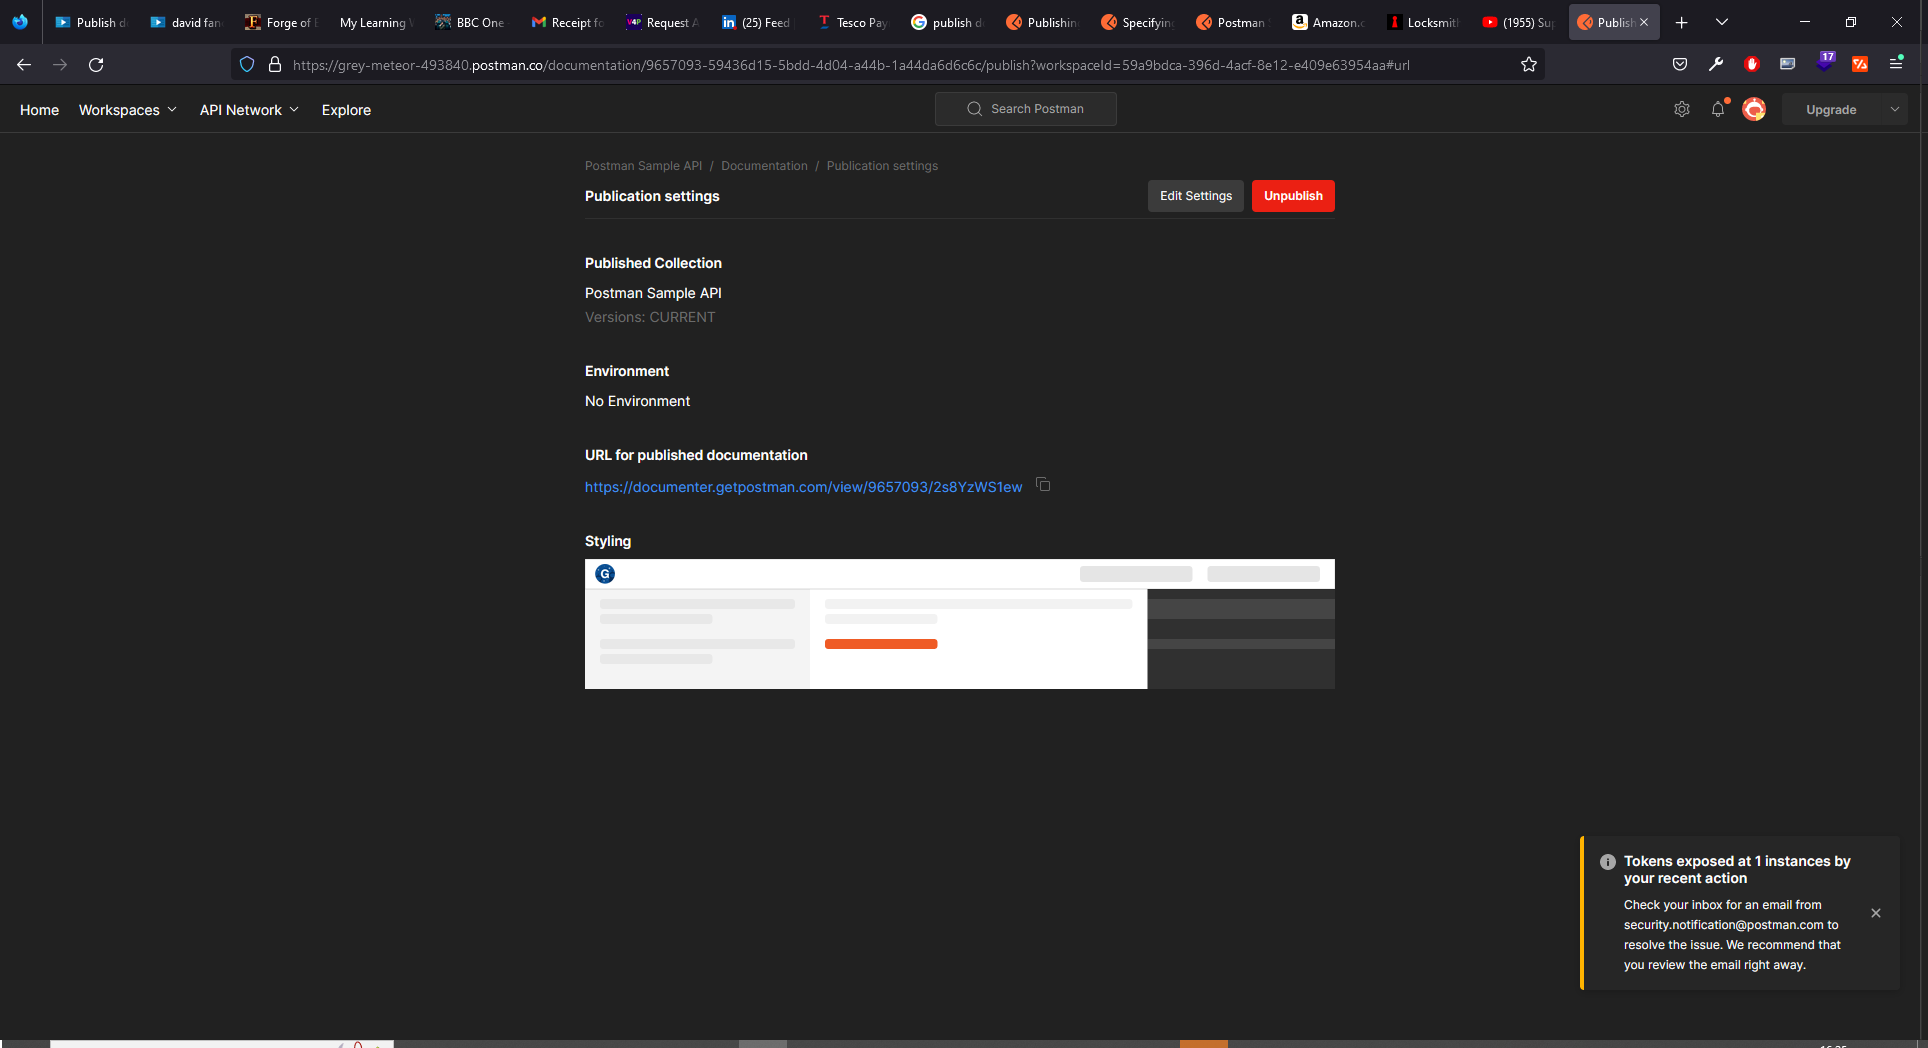
Task: Switch to the Tesco Pay tab
Action: point(852,22)
